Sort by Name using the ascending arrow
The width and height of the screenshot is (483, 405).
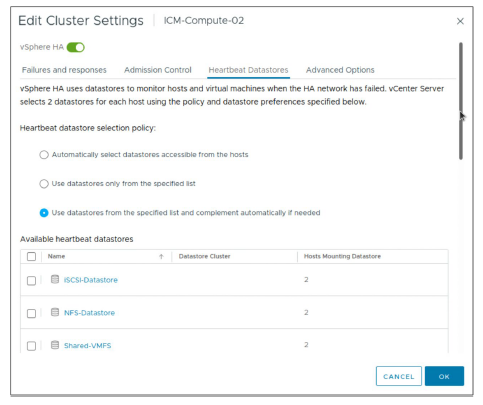click(161, 256)
